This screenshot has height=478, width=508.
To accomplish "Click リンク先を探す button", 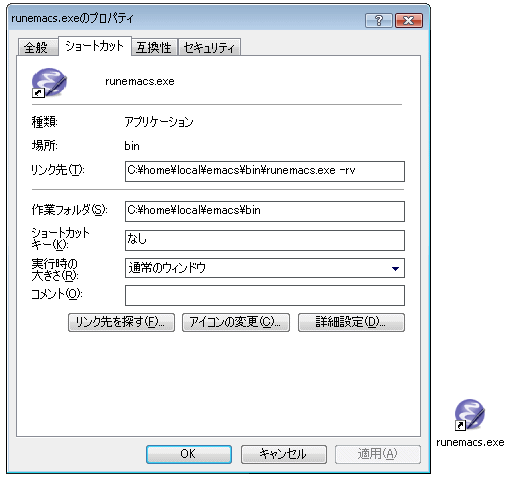I will pyautogui.click(x=121, y=322).
